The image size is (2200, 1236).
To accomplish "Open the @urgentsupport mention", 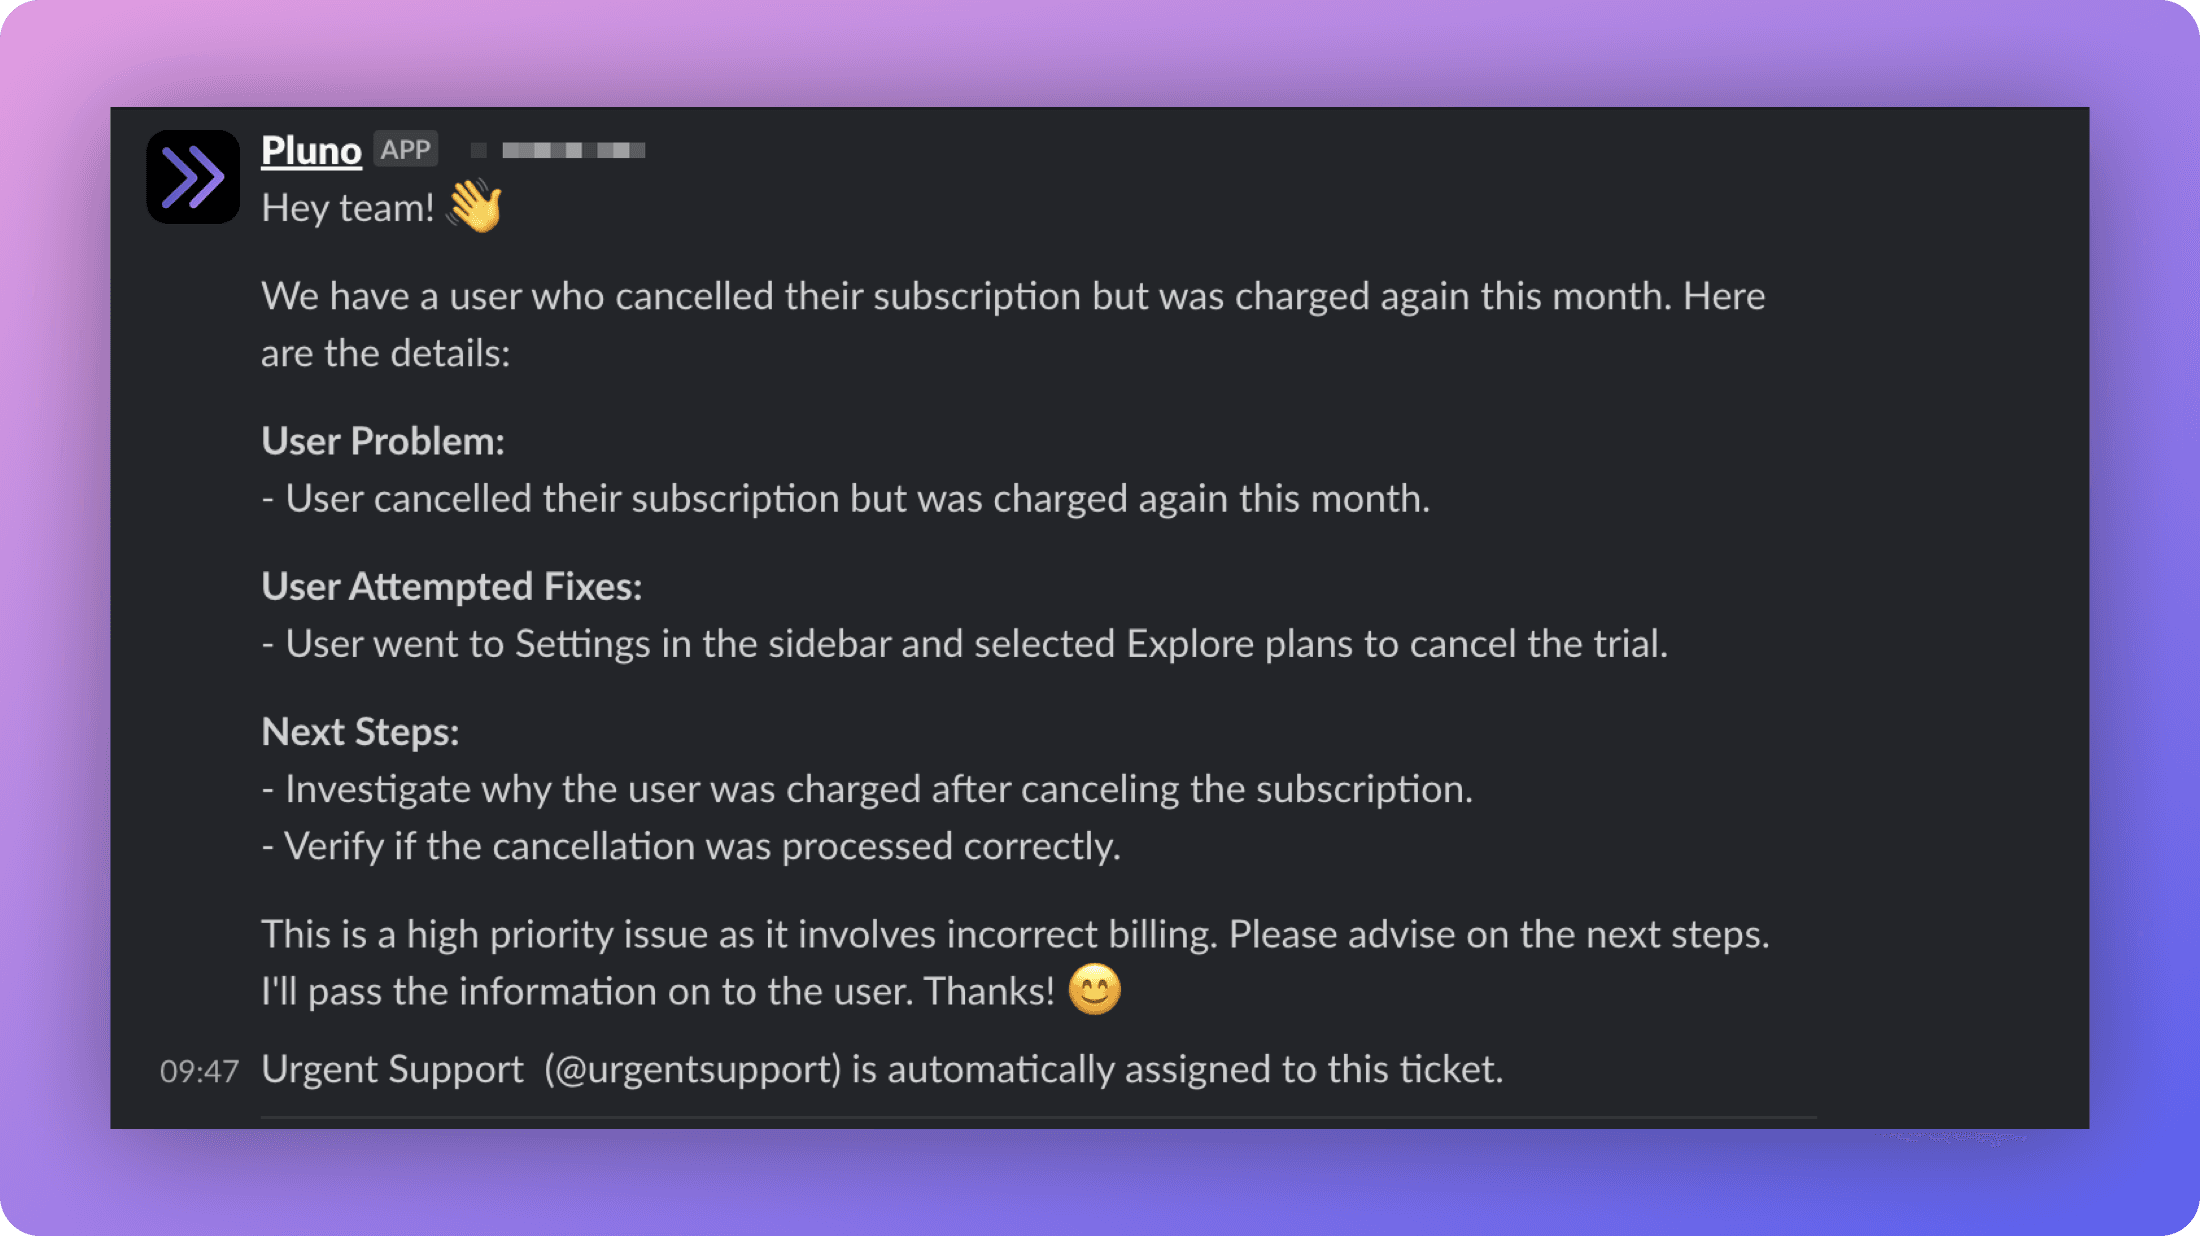I will click(x=696, y=1069).
